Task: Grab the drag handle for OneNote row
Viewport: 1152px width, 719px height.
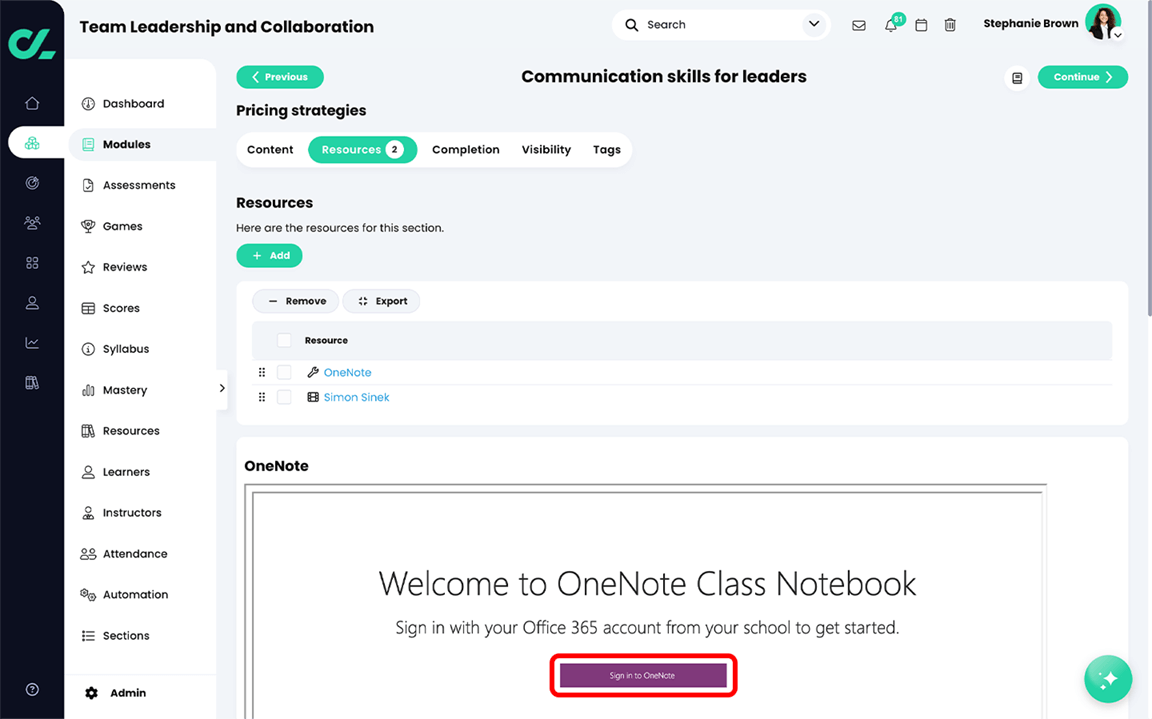Action: tap(262, 372)
